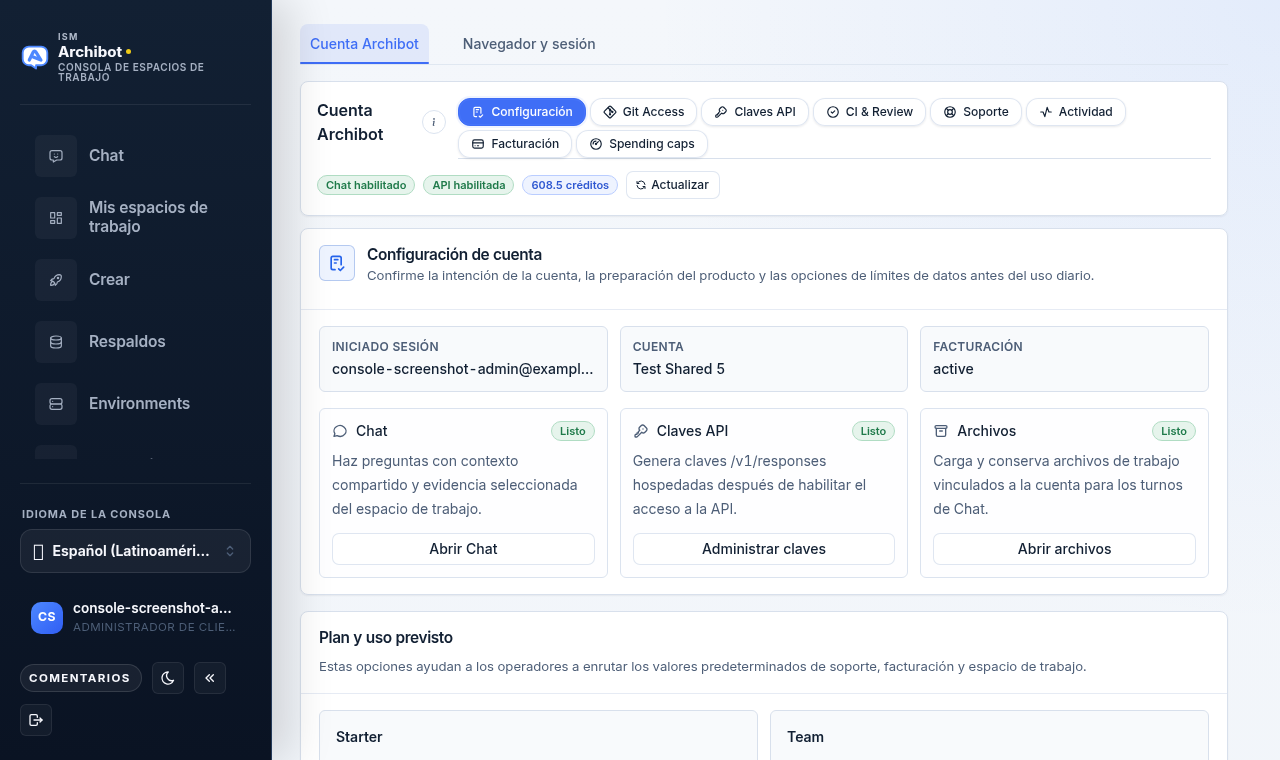This screenshot has height=760, width=1280.
Task: Select the Starter plan card
Action: click(538, 736)
